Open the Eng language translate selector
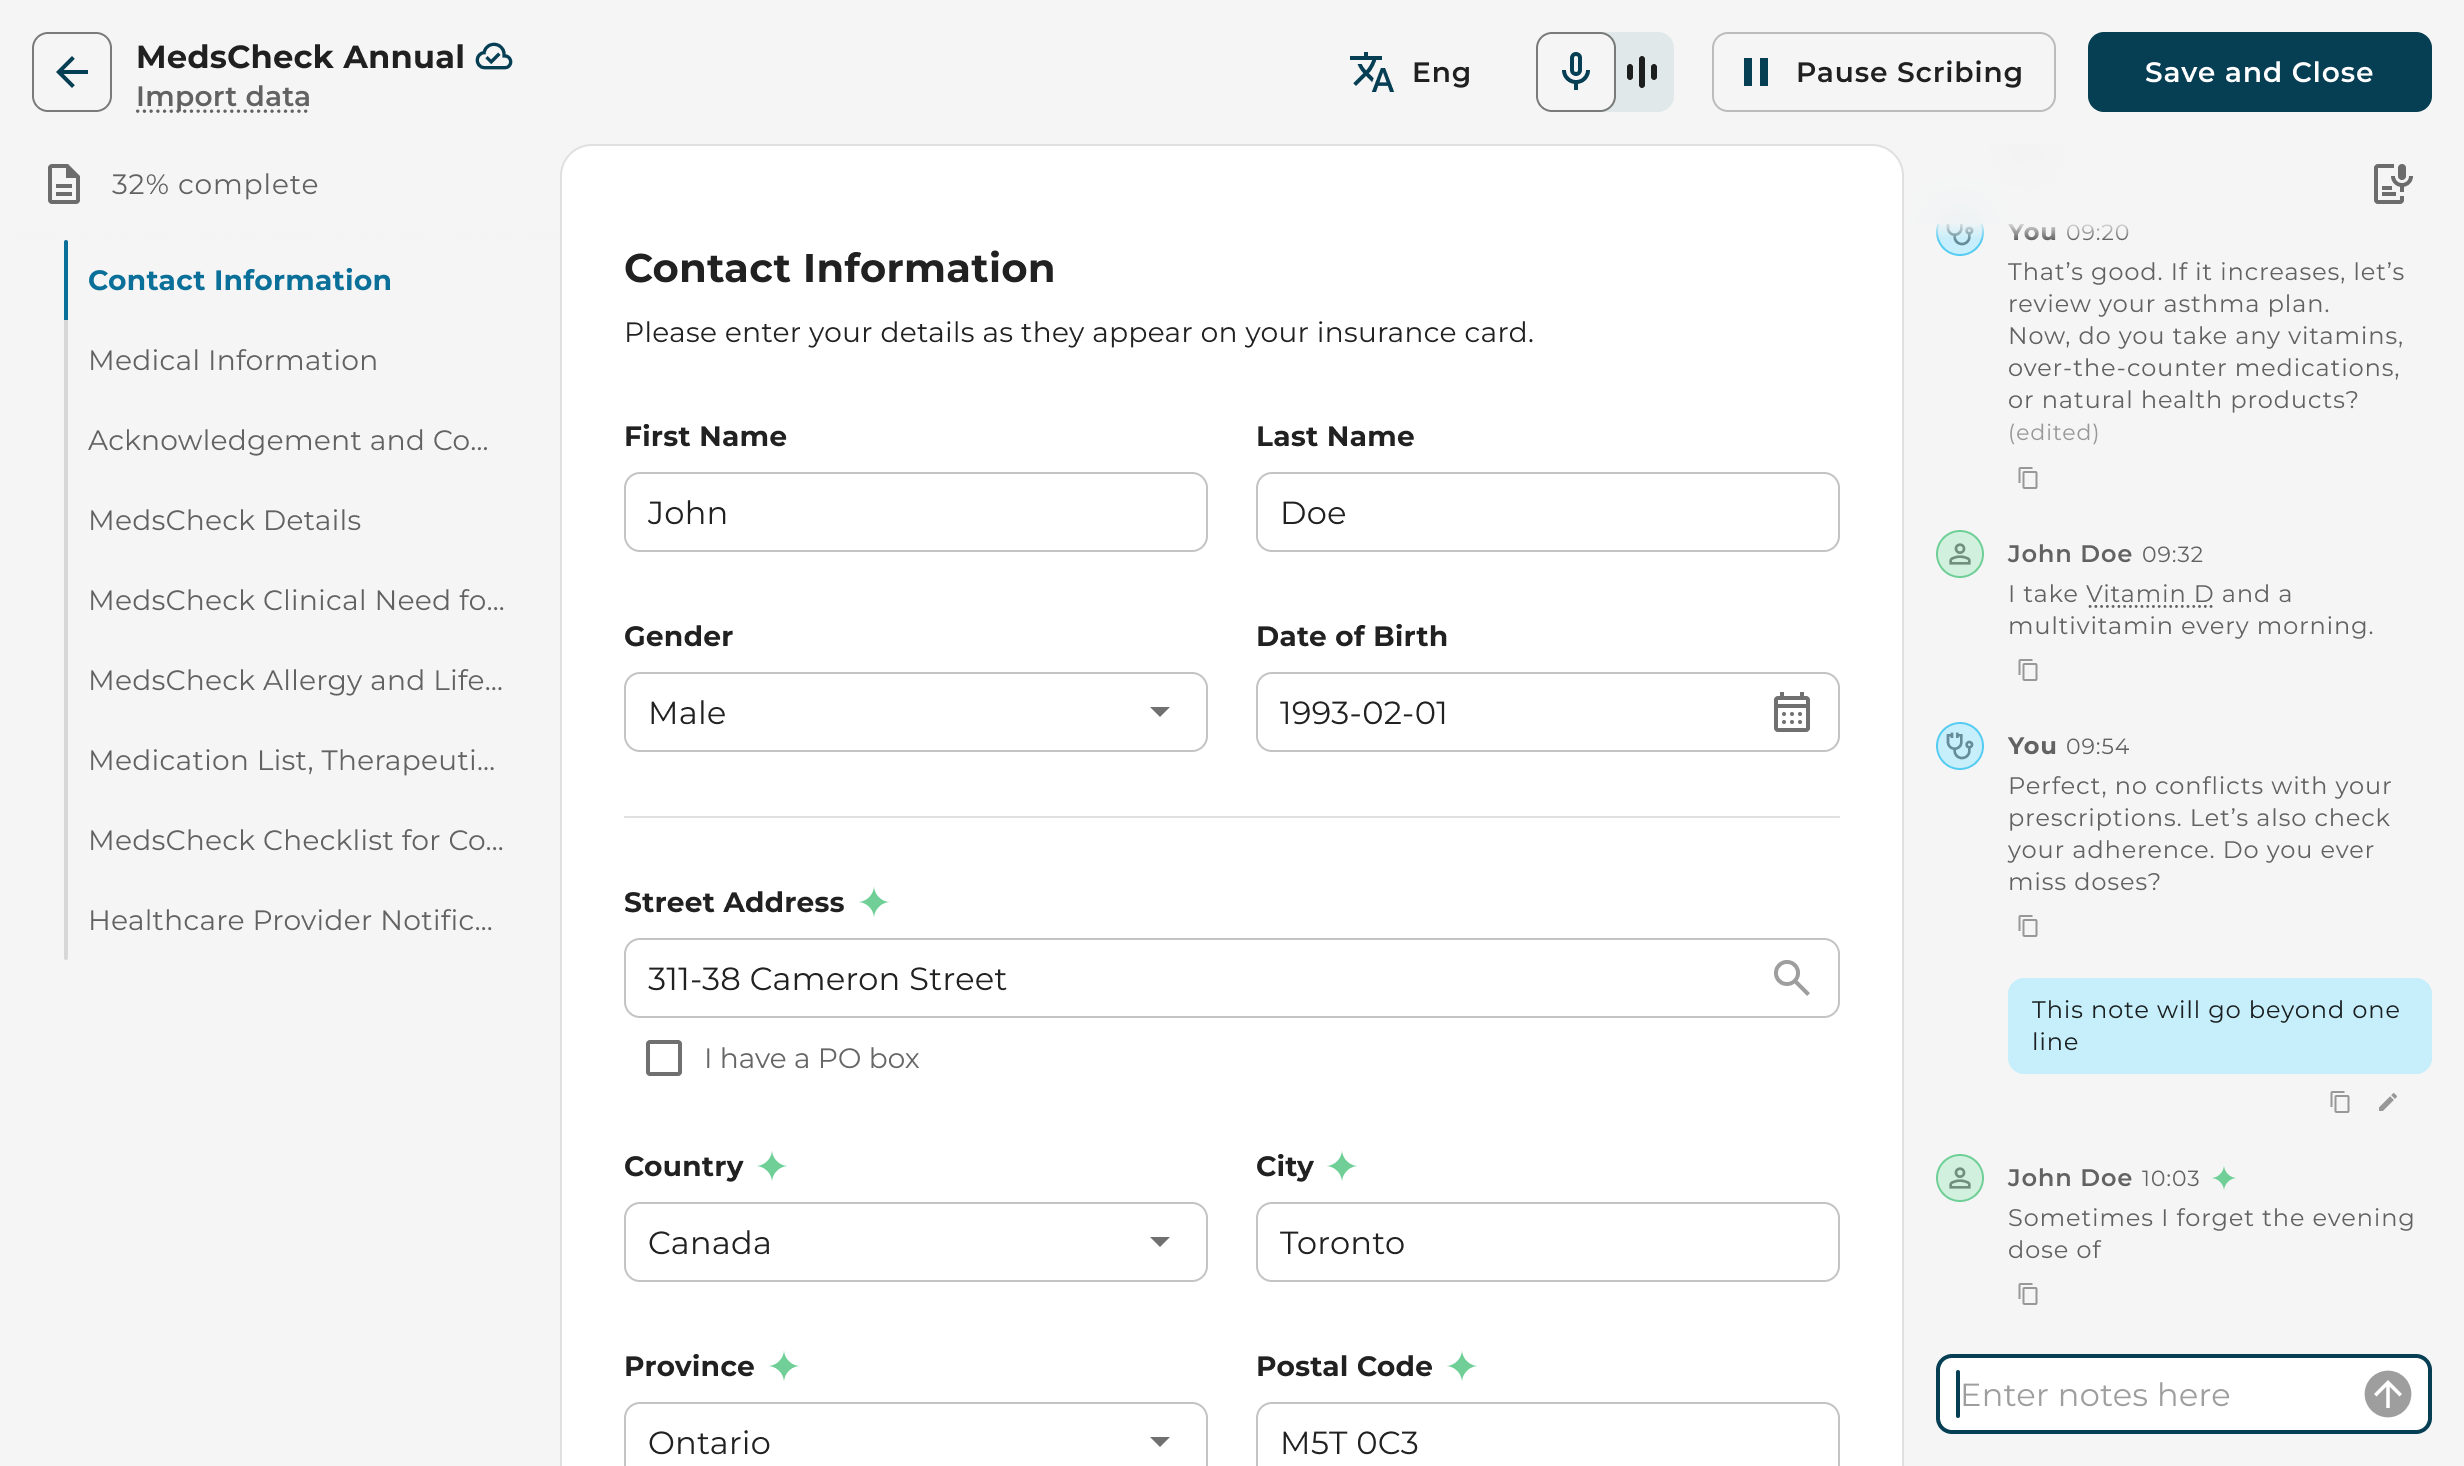 pyautogui.click(x=1410, y=72)
